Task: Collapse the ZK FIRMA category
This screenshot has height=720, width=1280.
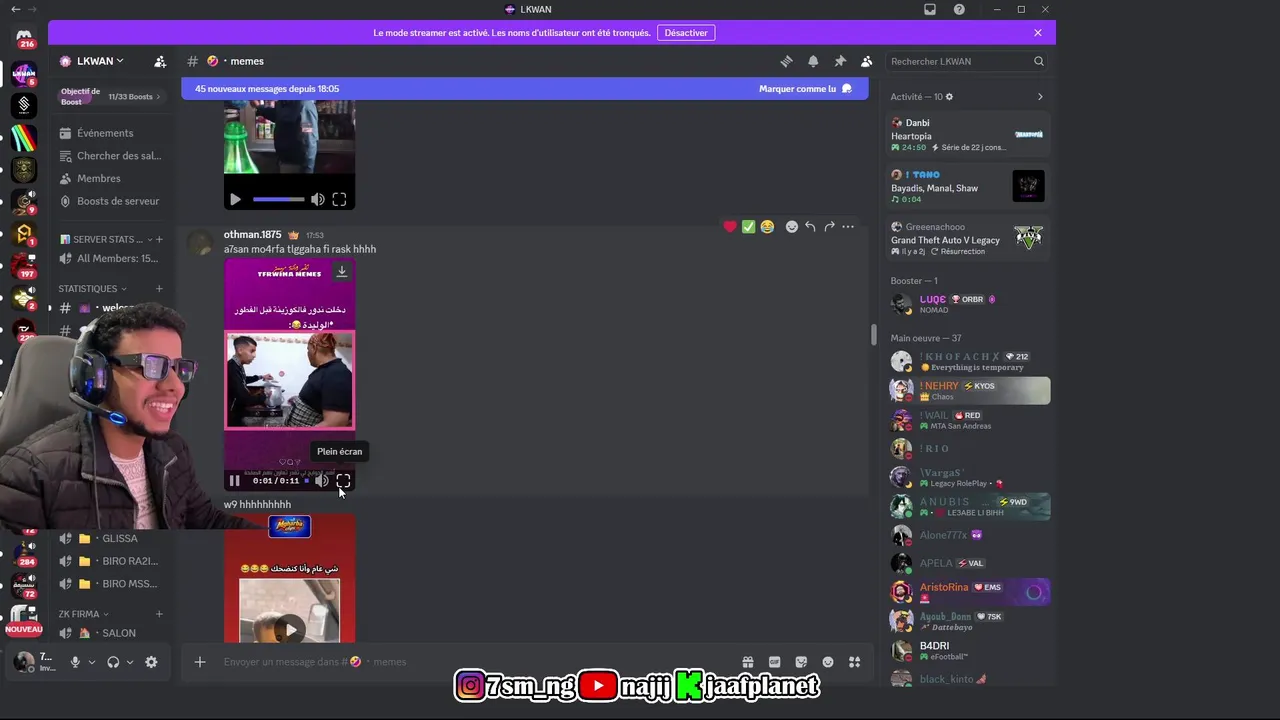Action: (x=84, y=614)
